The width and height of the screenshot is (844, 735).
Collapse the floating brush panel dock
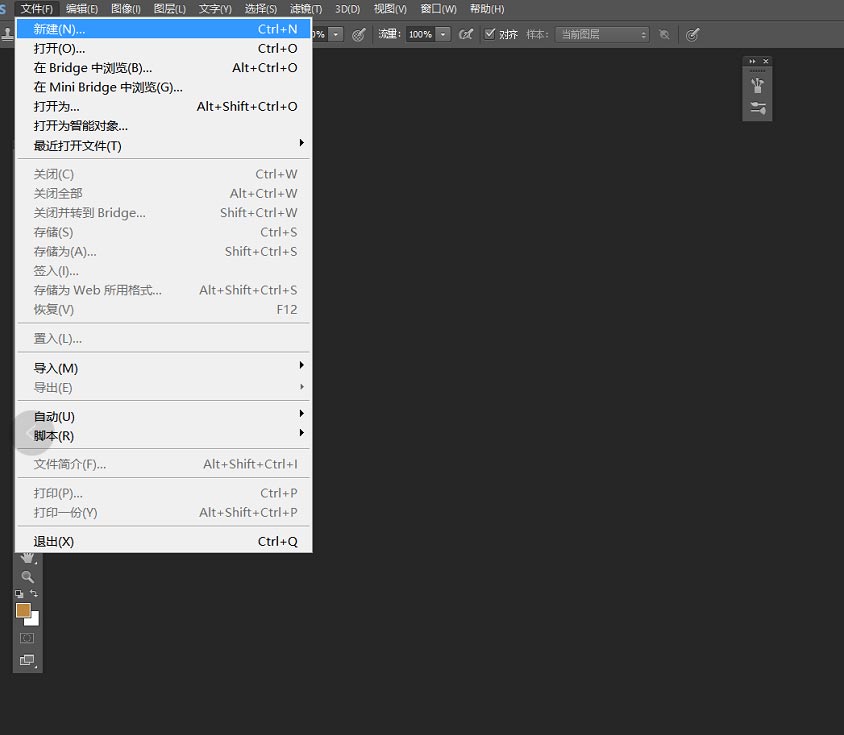click(752, 61)
